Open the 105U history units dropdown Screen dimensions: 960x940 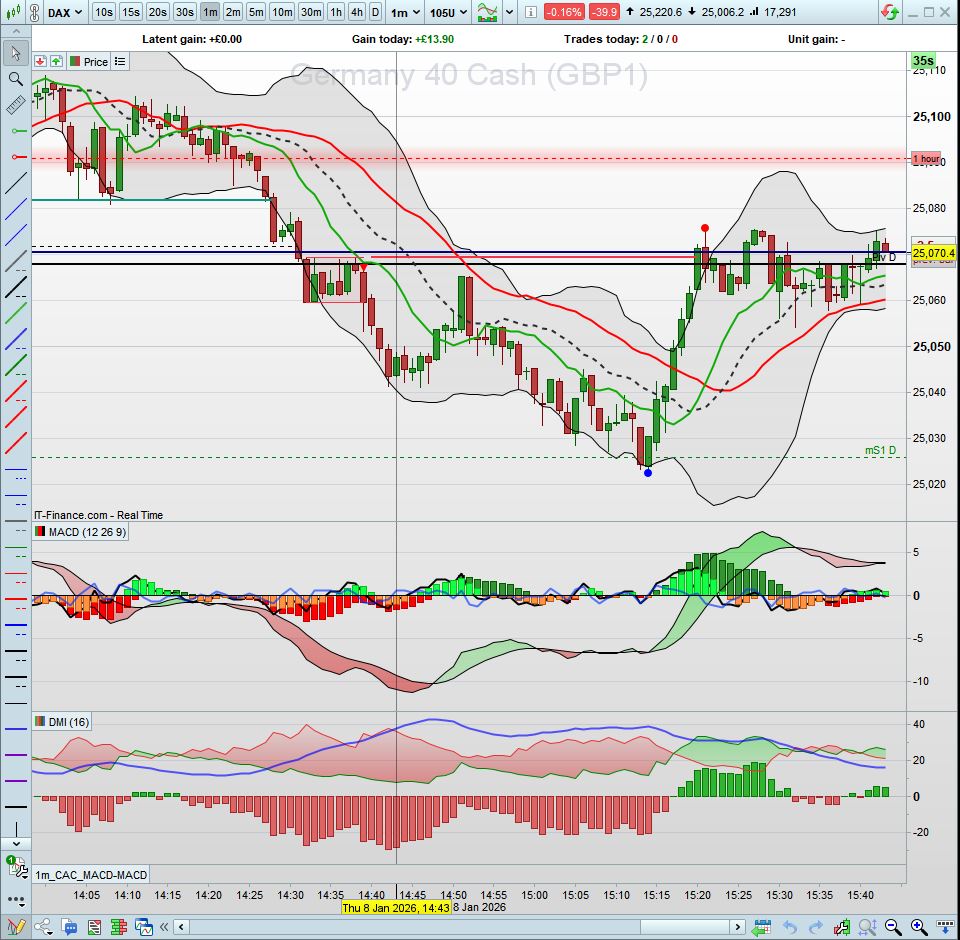point(449,12)
